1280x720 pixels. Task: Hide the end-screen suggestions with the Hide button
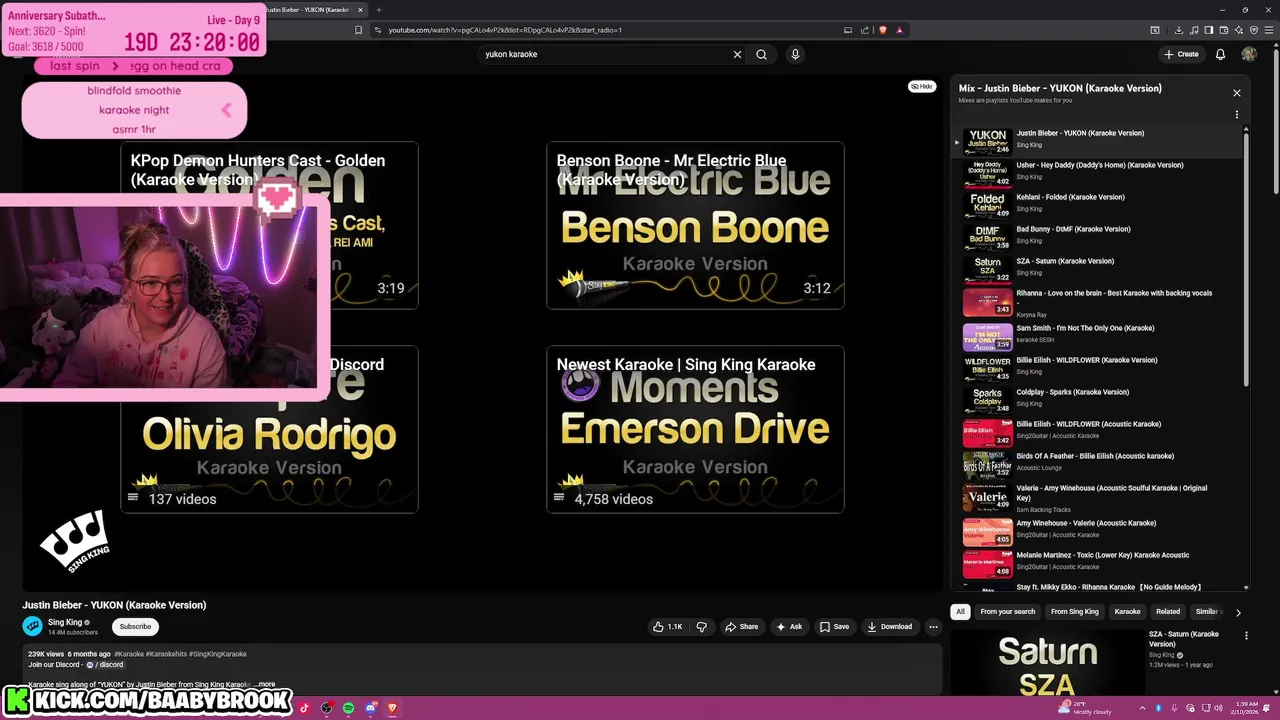[921, 87]
